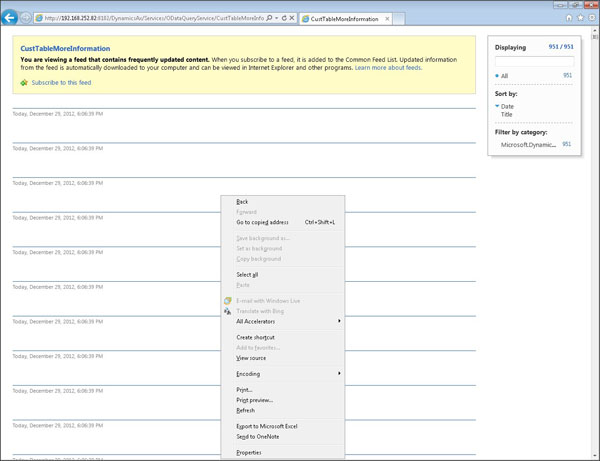
Task: Click Subscribe to this feed link
Action: (x=61, y=83)
